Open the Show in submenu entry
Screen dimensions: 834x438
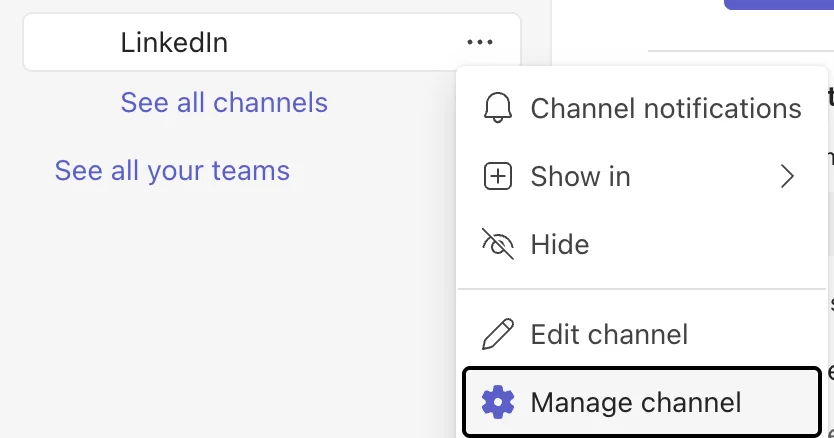641,176
